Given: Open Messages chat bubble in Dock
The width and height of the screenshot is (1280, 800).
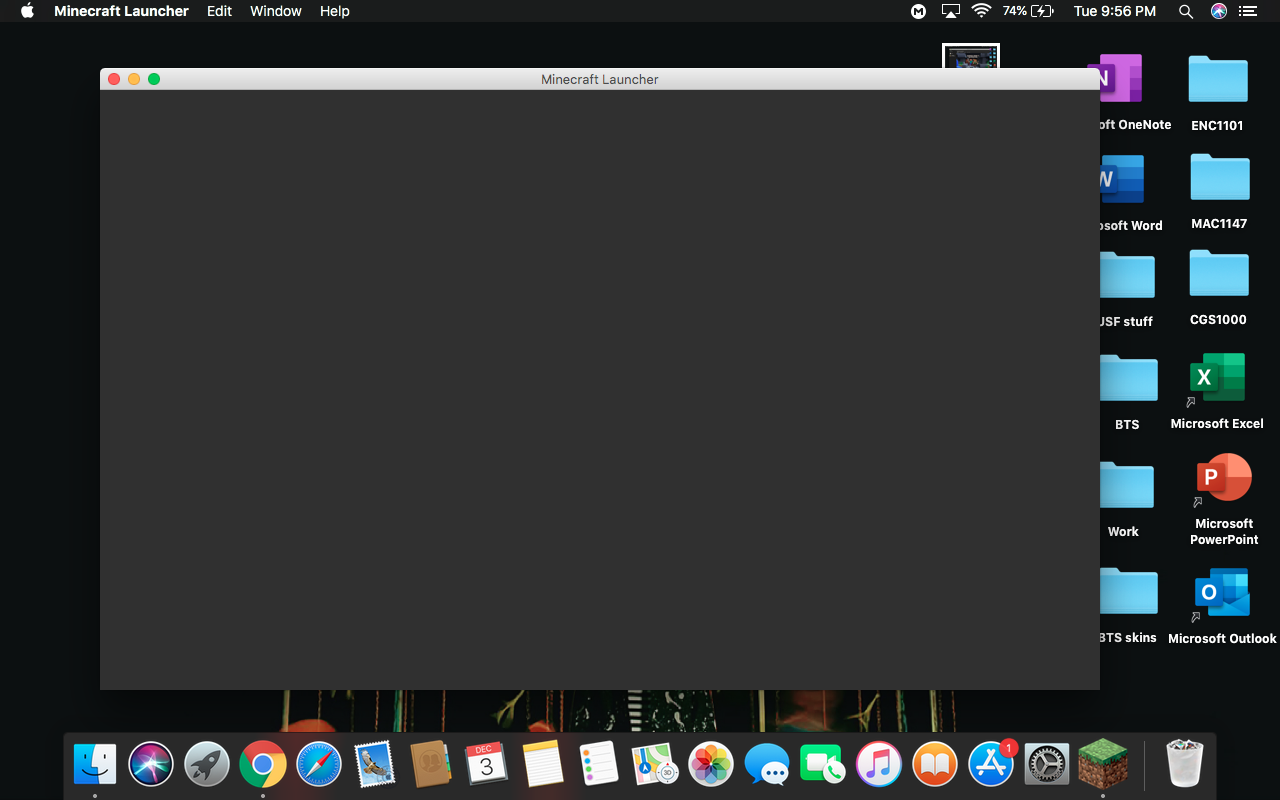Looking at the screenshot, I should tap(767, 765).
